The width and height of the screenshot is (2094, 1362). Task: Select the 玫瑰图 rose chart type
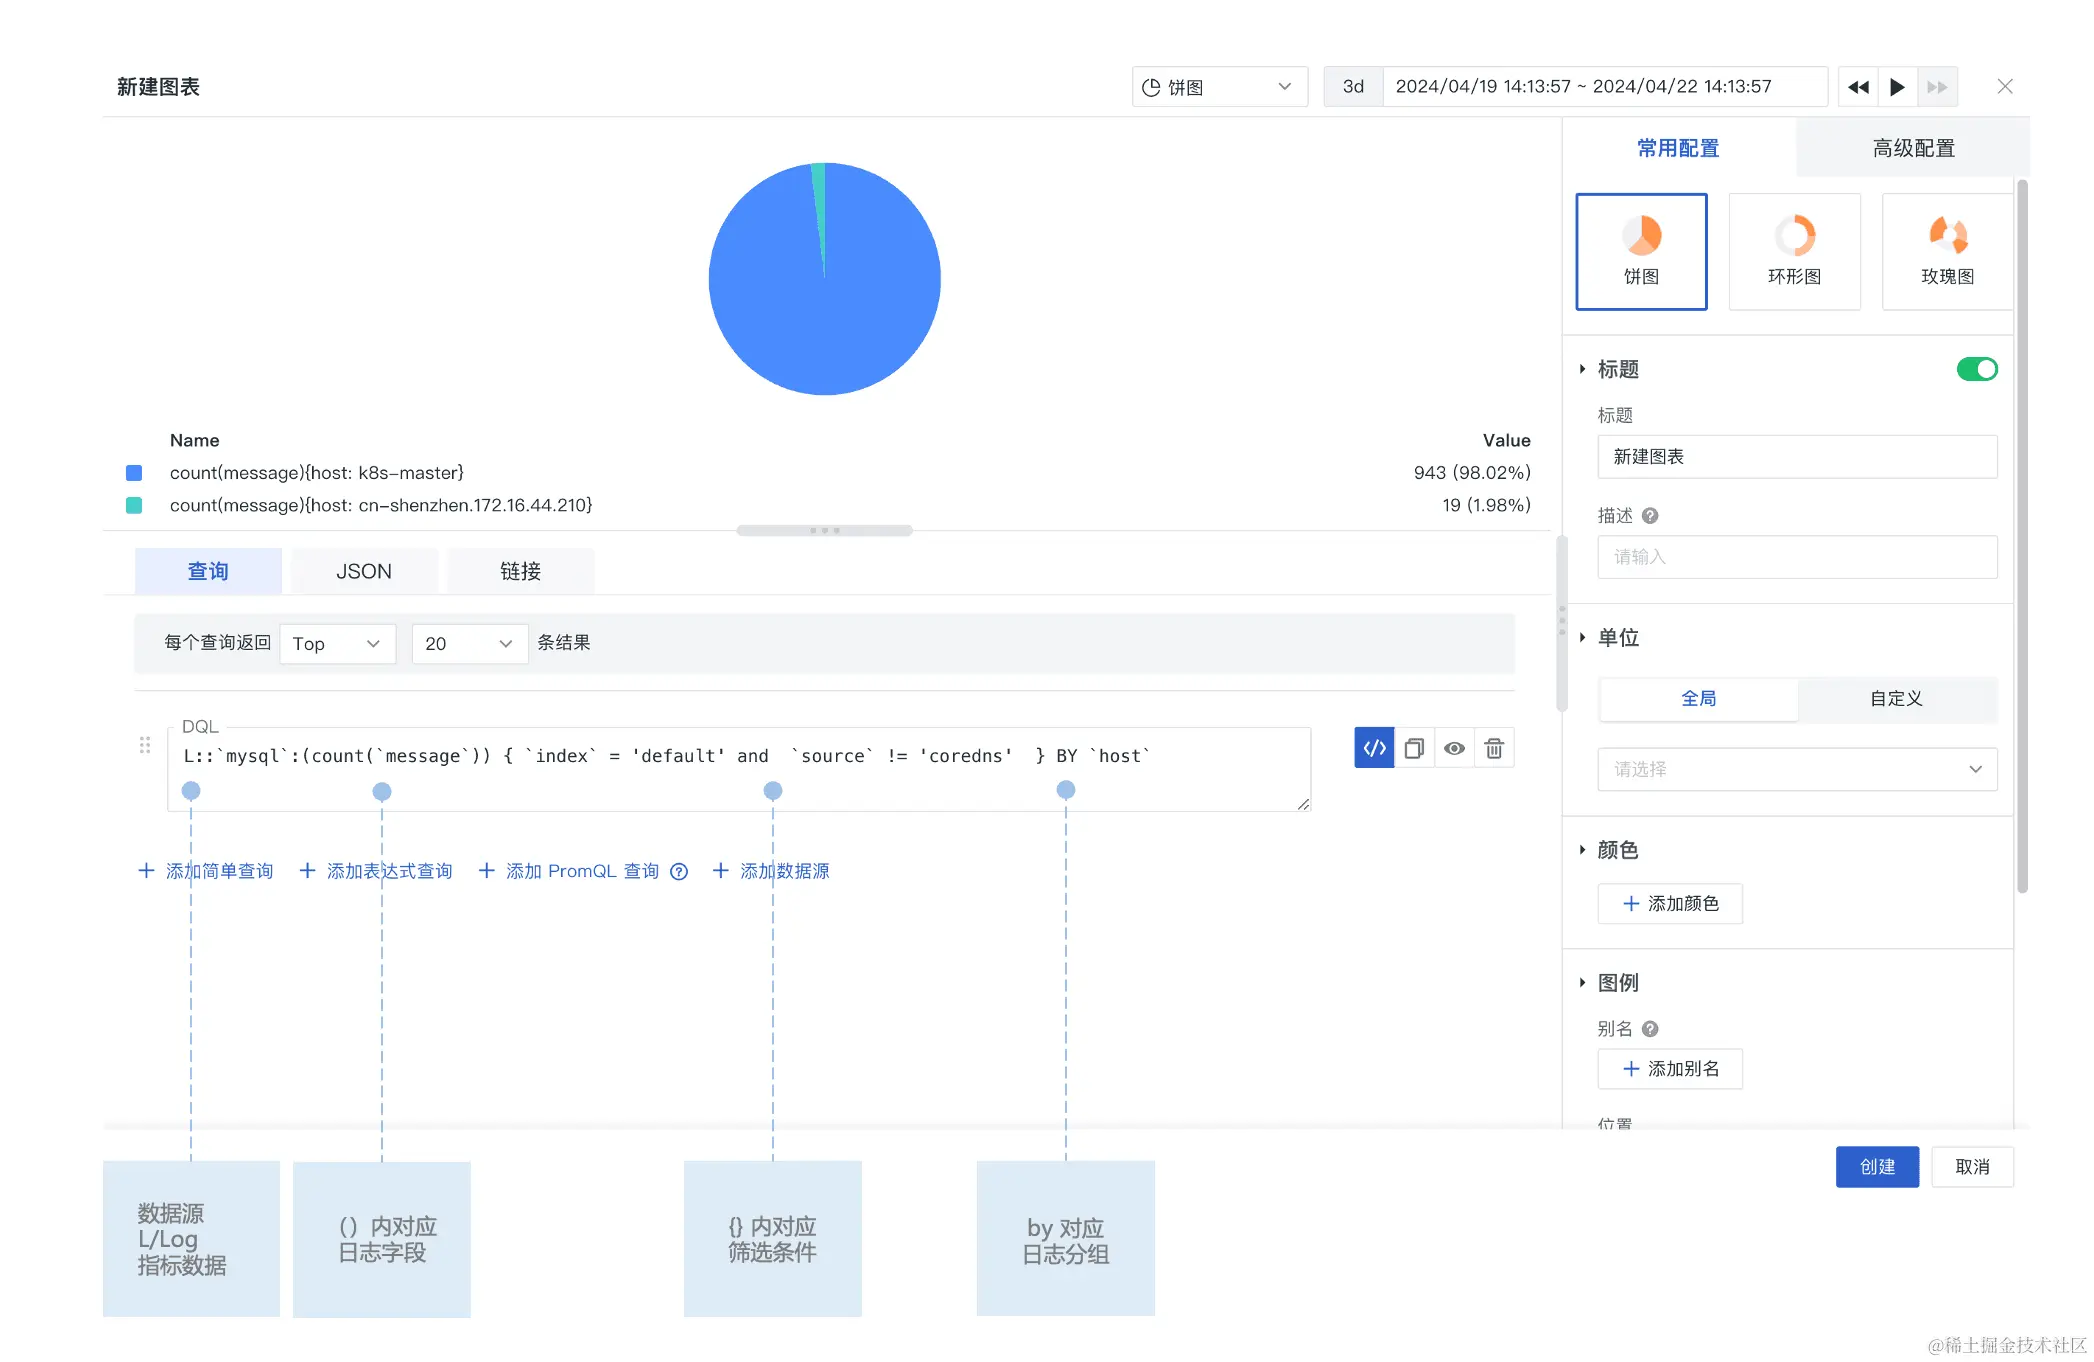1946,251
